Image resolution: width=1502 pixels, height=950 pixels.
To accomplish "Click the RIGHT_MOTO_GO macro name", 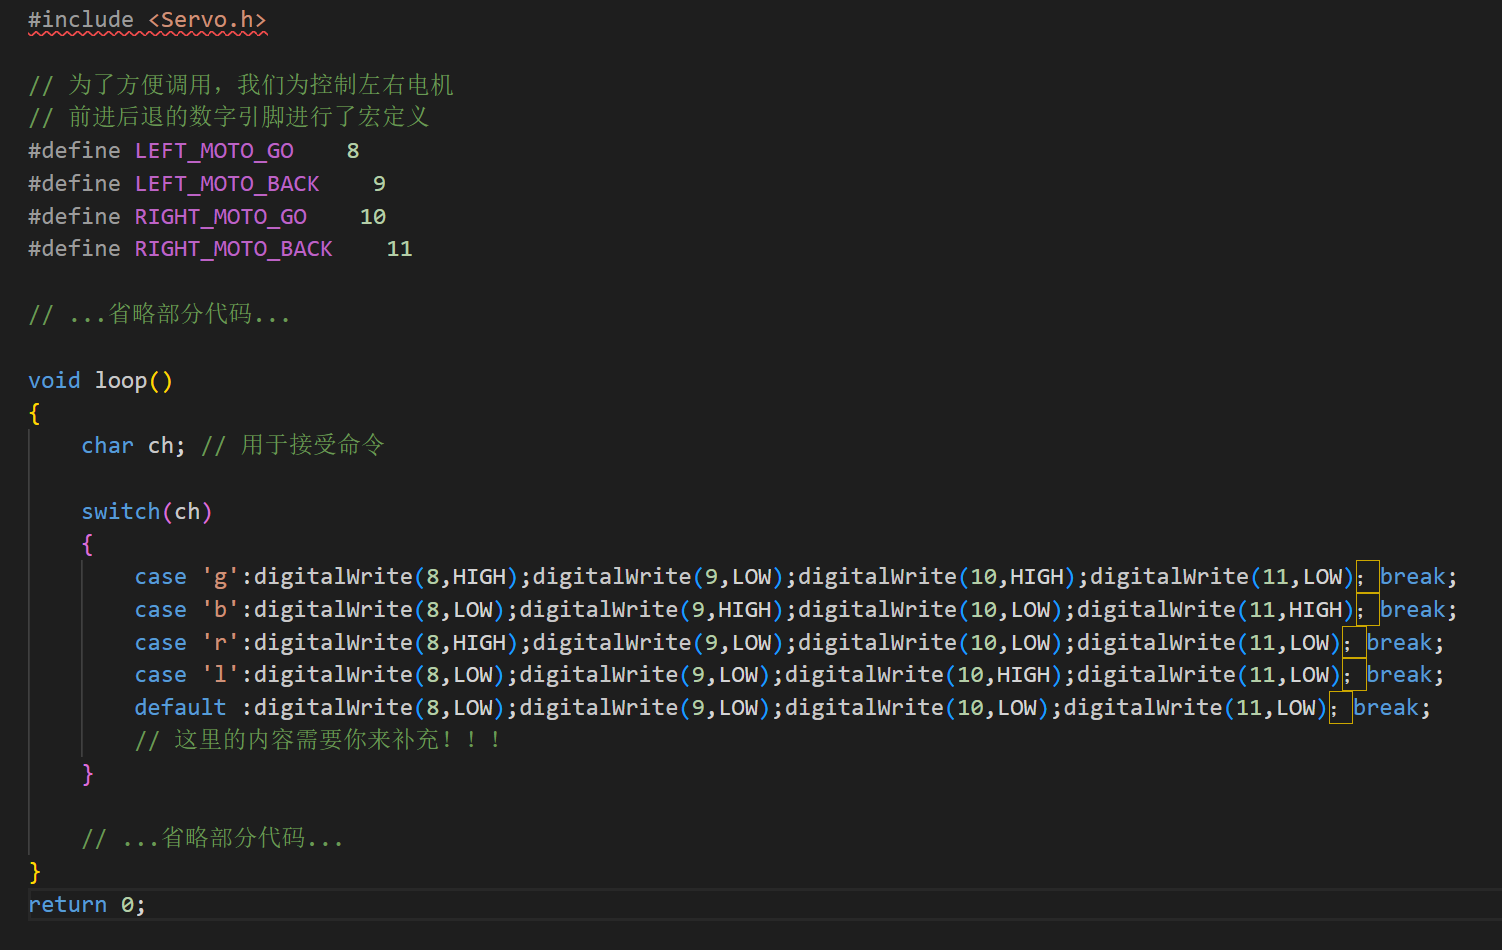I will tap(220, 217).
